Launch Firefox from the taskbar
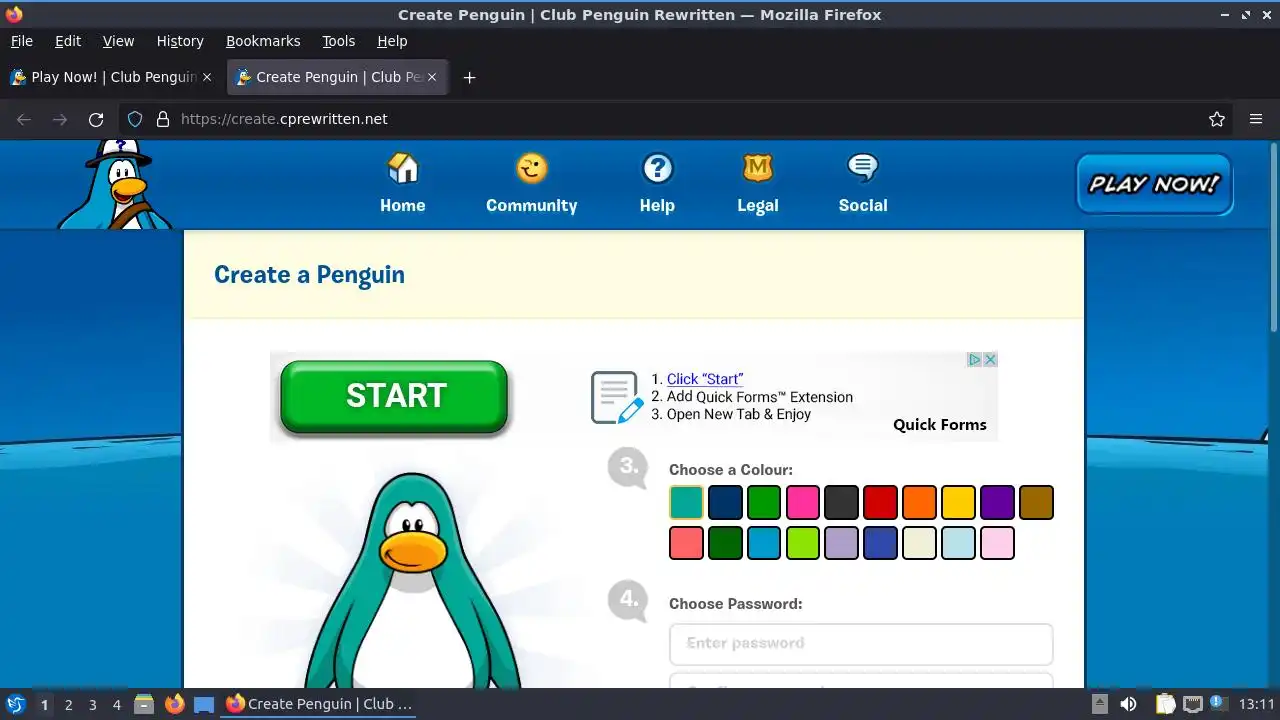Image resolution: width=1280 pixels, height=720 pixels. [174, 704]
